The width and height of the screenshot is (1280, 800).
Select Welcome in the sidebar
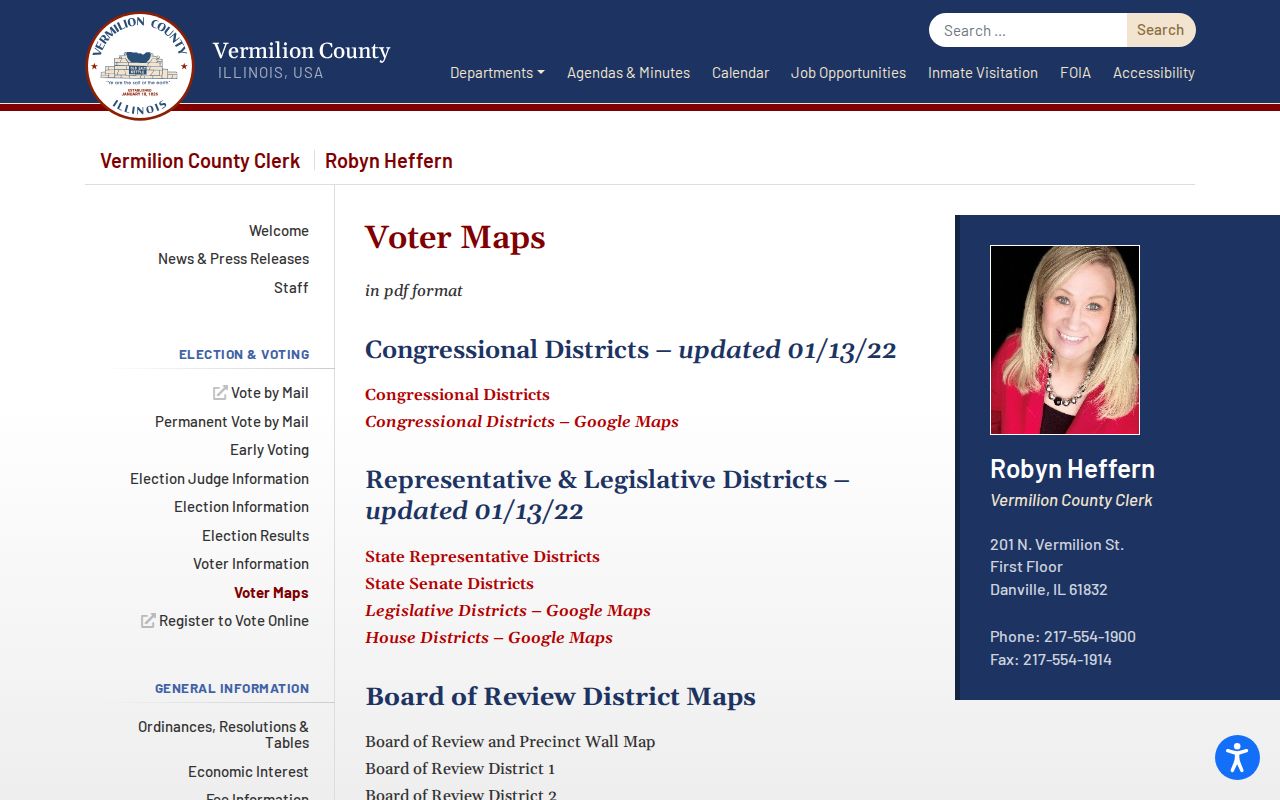[x=279, y=231]
